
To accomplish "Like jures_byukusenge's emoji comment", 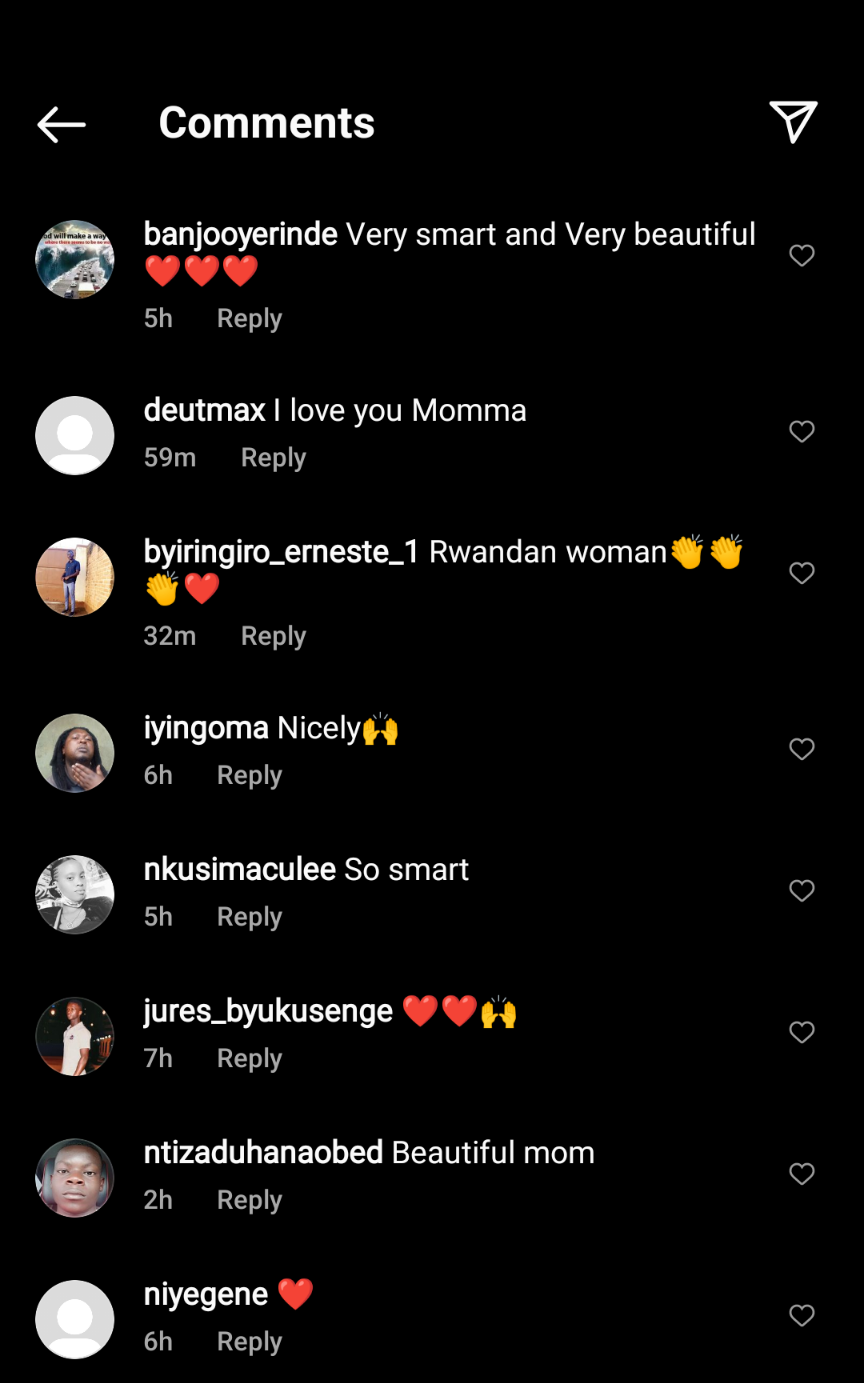I will (x=802, y=1032).
